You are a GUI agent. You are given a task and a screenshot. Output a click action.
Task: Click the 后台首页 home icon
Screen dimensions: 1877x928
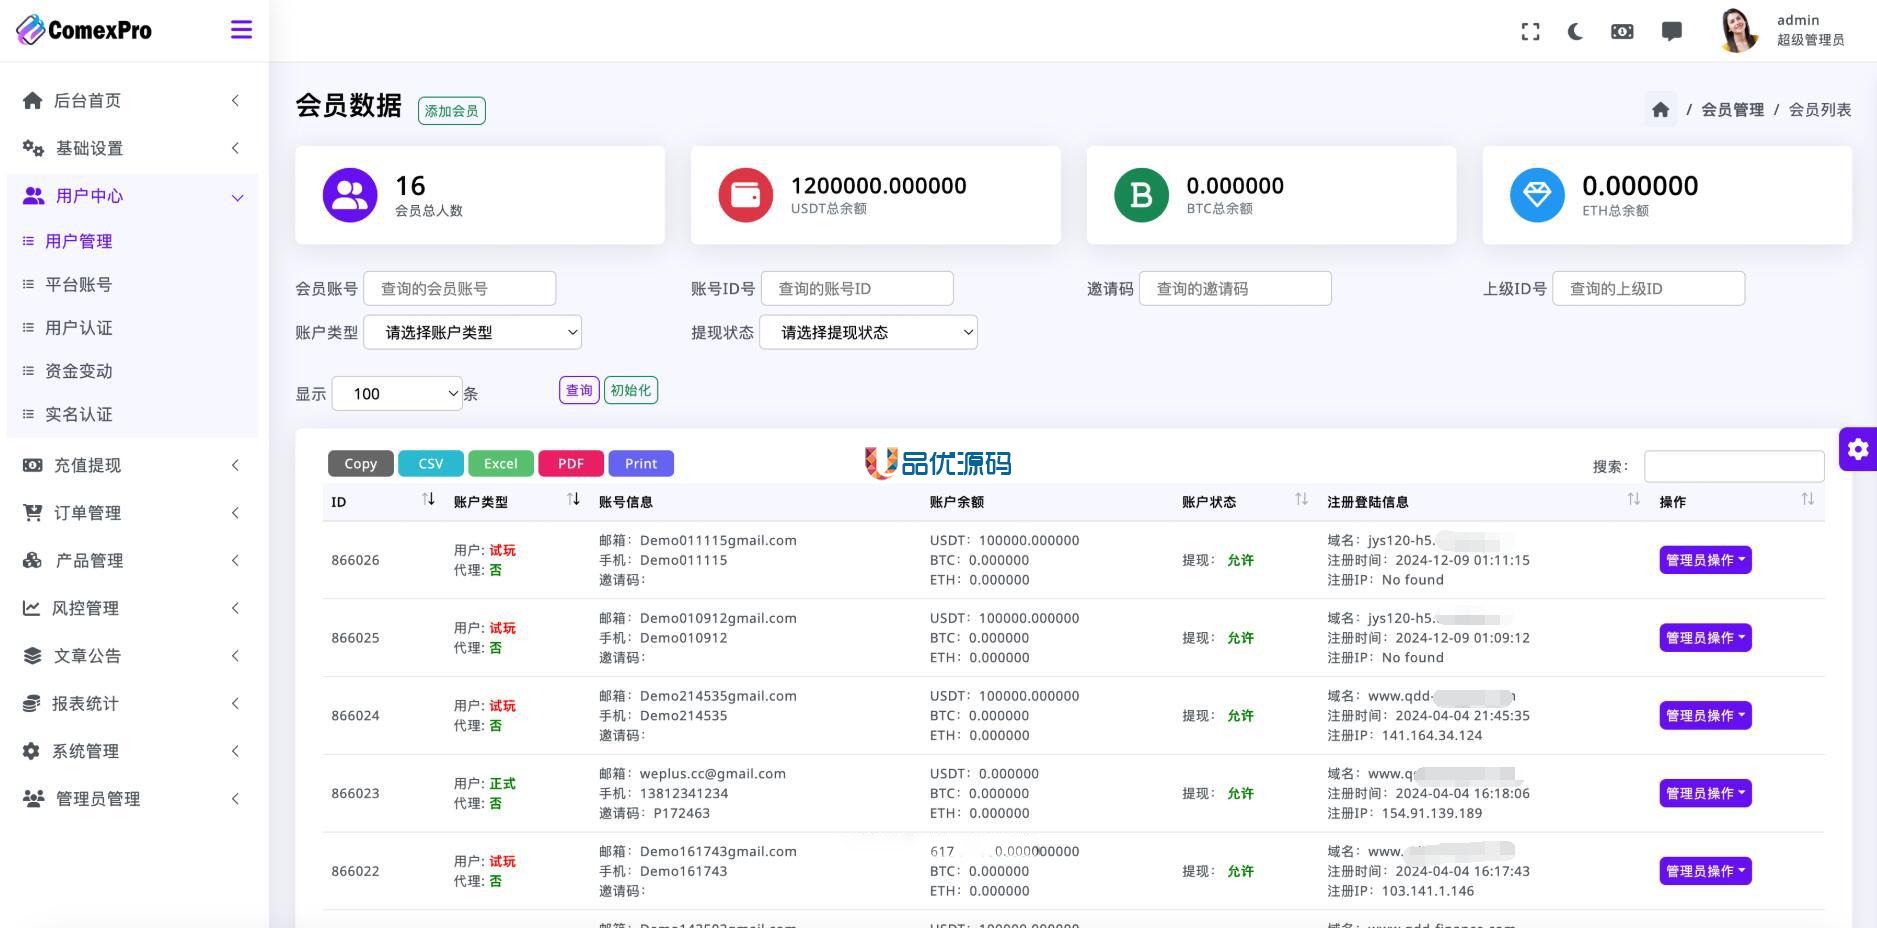[33, 100]
